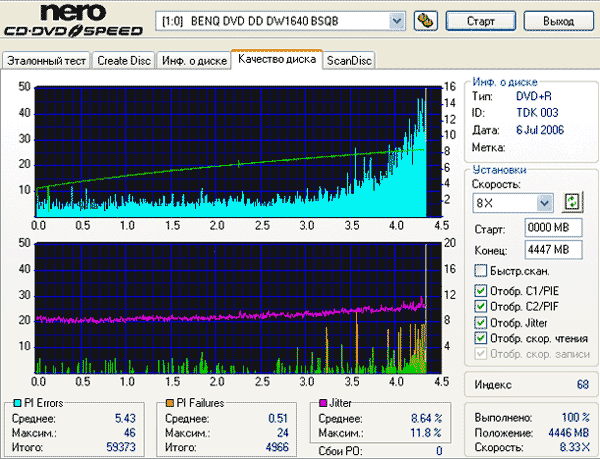Click the disabled Отобр. скор. записи checkbox
Viewport: 600px width, 459px height.
[x=481, y=354]
